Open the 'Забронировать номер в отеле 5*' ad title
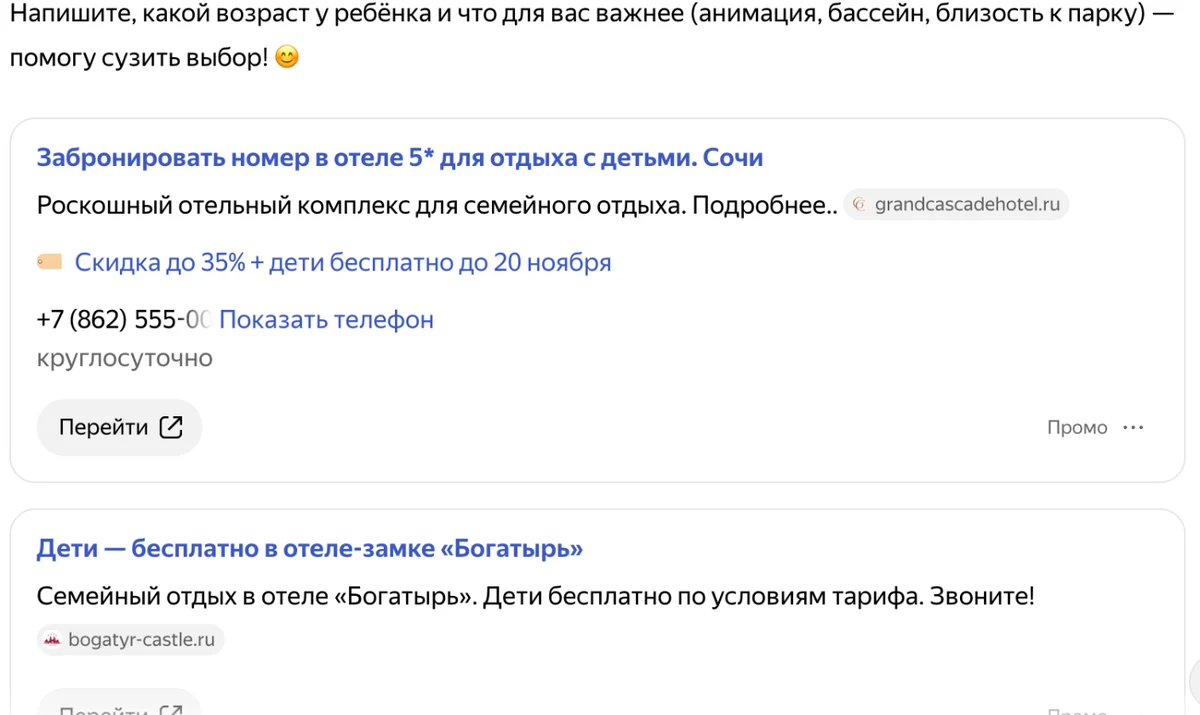 click(400, 158)
